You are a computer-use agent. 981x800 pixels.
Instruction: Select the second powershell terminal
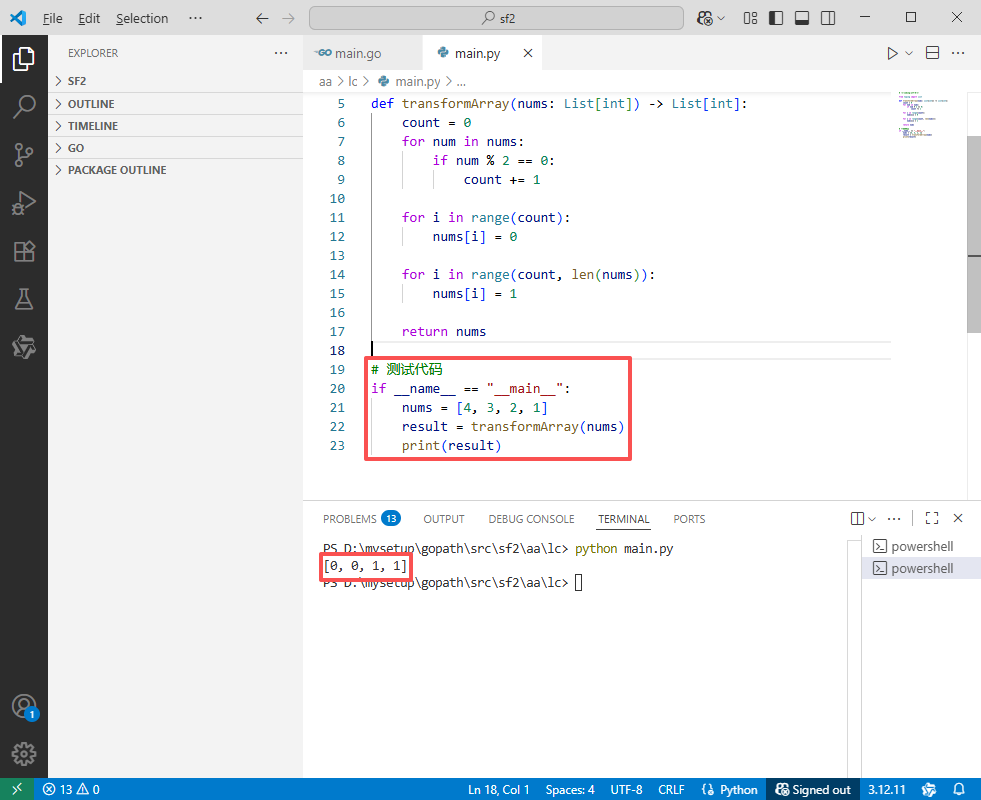click(x=920, y=568)
